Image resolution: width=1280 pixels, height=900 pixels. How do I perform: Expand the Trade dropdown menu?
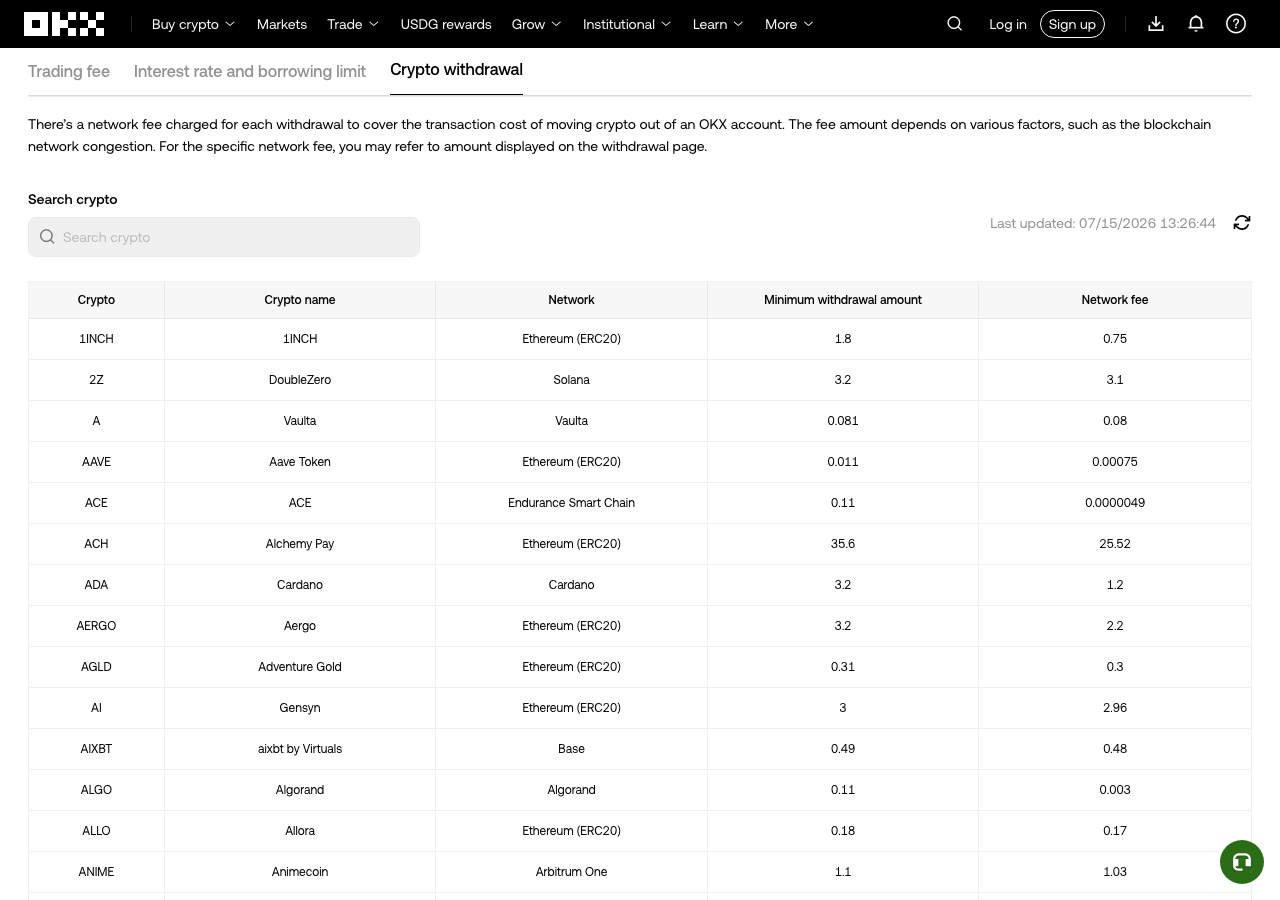[x=353, y=24]
